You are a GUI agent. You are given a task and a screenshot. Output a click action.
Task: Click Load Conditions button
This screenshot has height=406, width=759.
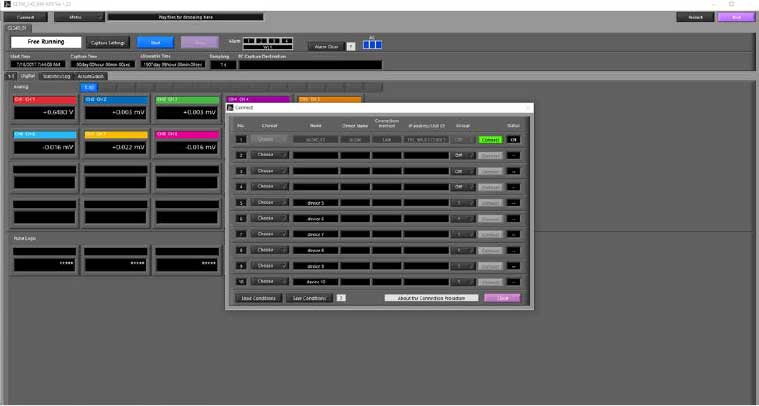(x=258, y=298)
